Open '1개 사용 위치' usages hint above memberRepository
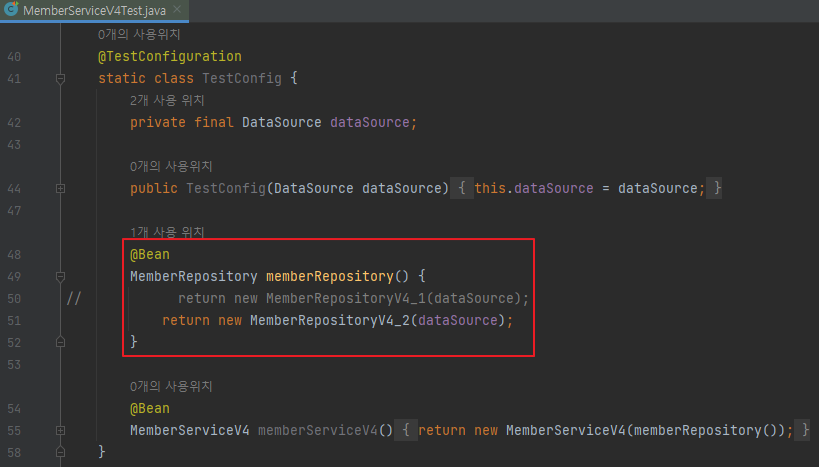 pyautogui.click(x=167, y=232)
